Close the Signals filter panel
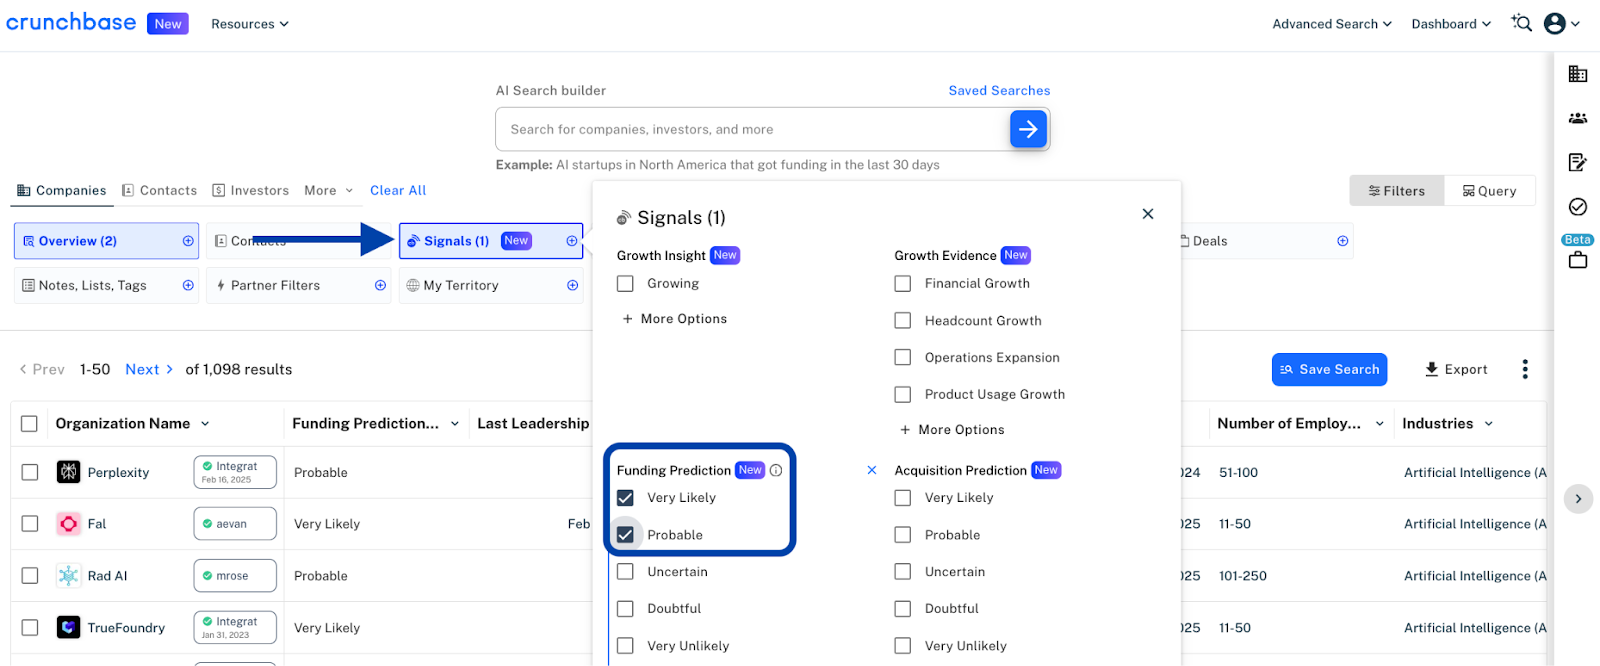 1148,214
